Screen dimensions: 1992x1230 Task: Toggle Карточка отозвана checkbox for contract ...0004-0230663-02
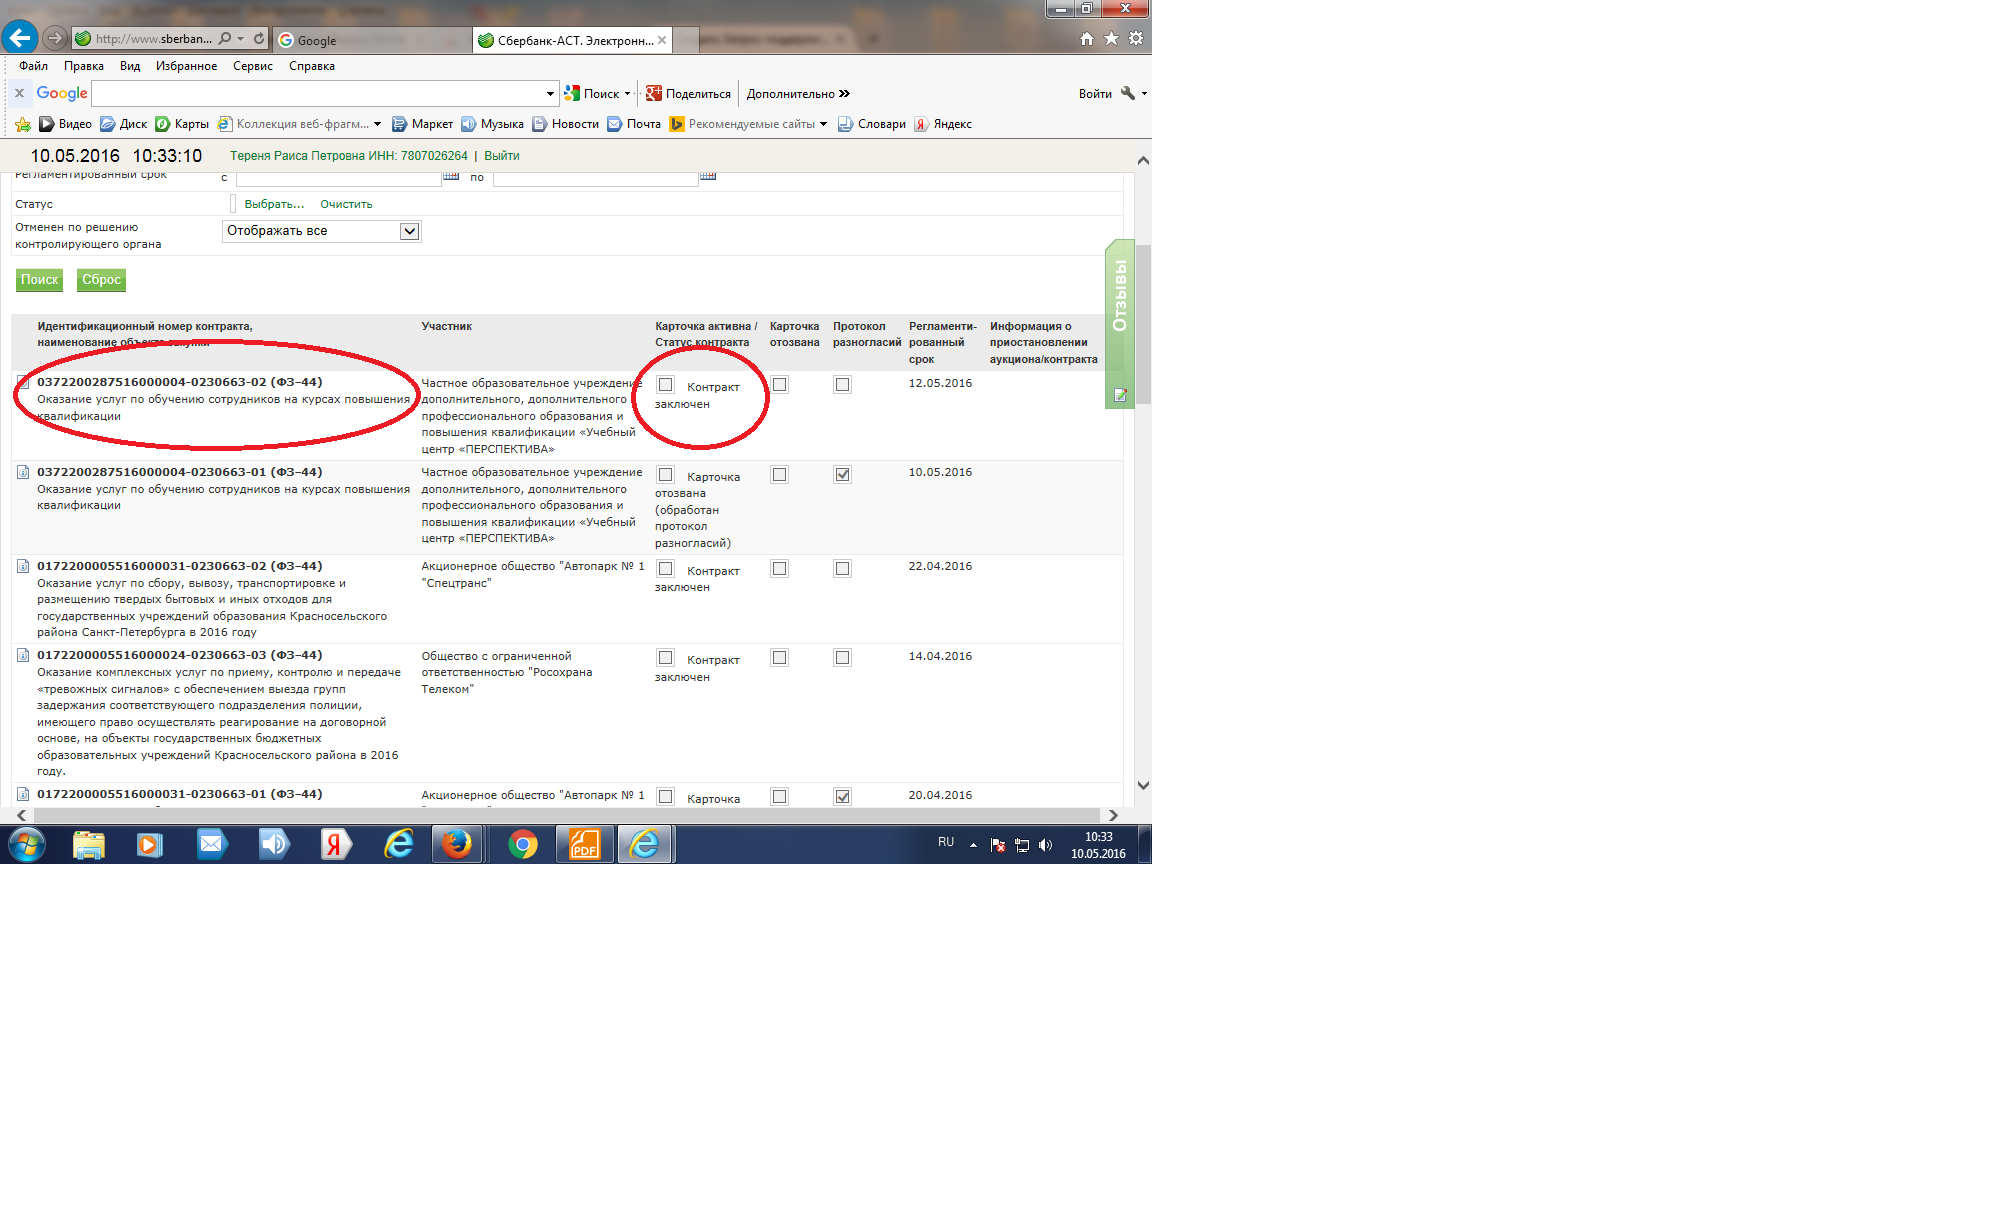tap(779, 385)
